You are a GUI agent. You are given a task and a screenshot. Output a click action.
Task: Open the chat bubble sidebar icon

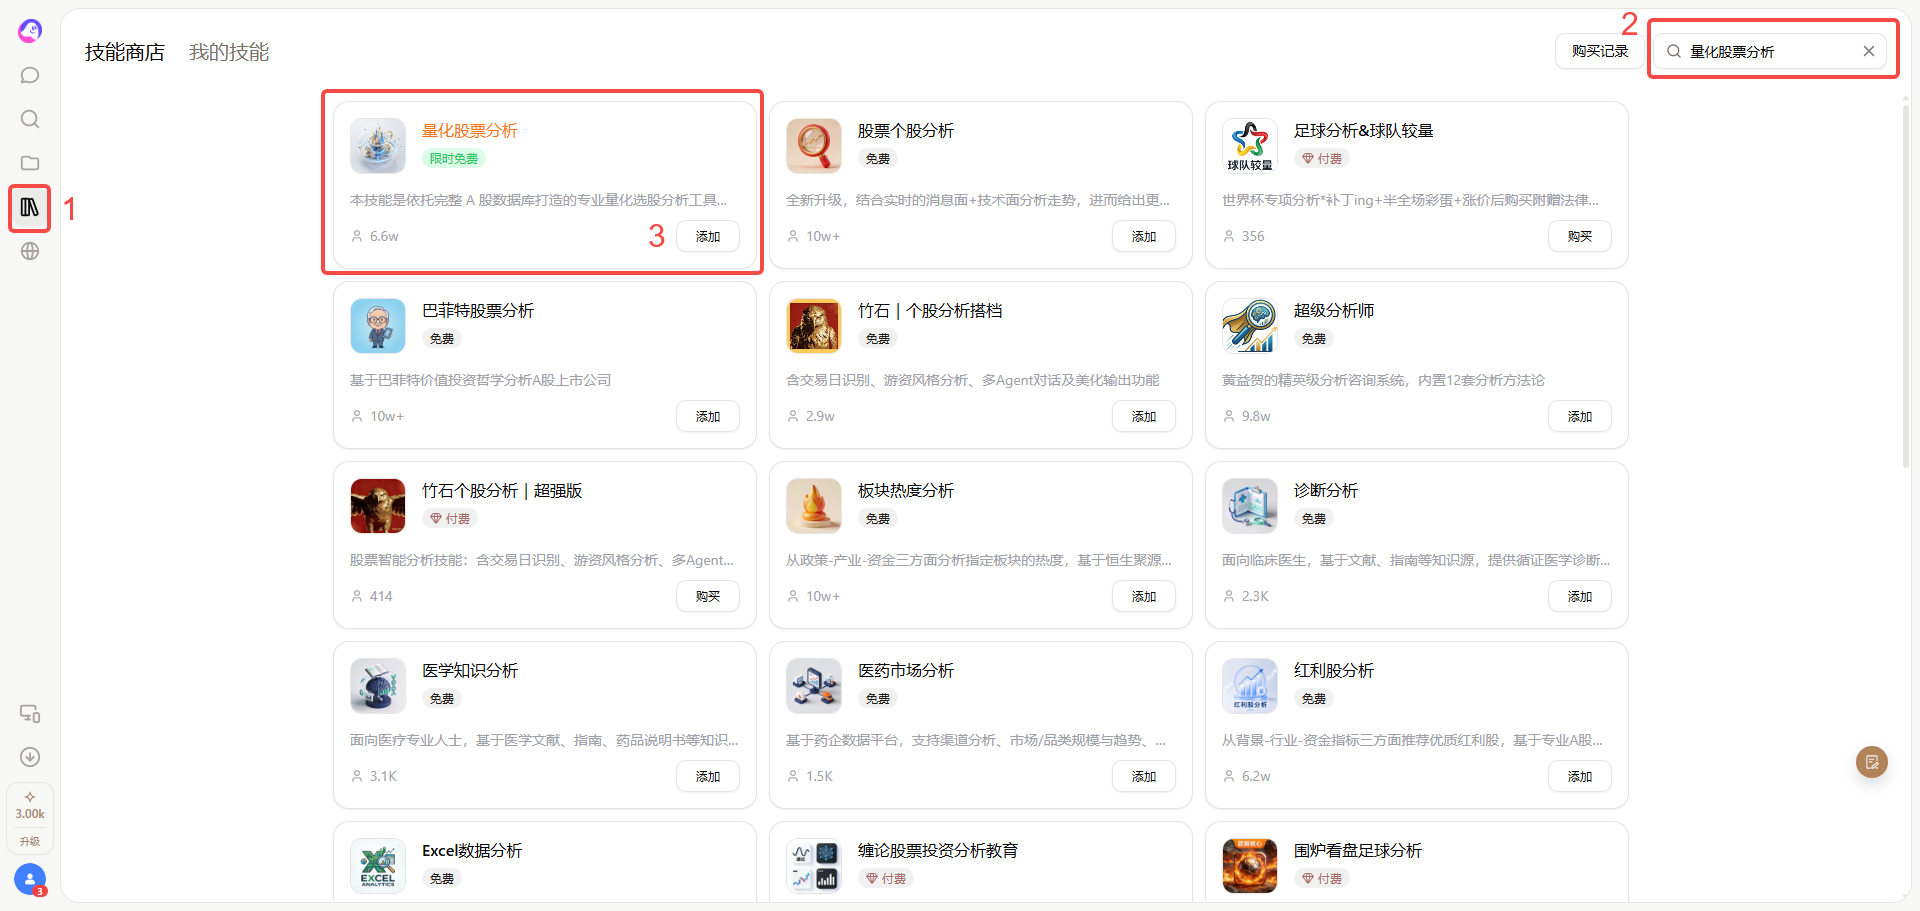[x=30, y=75]
